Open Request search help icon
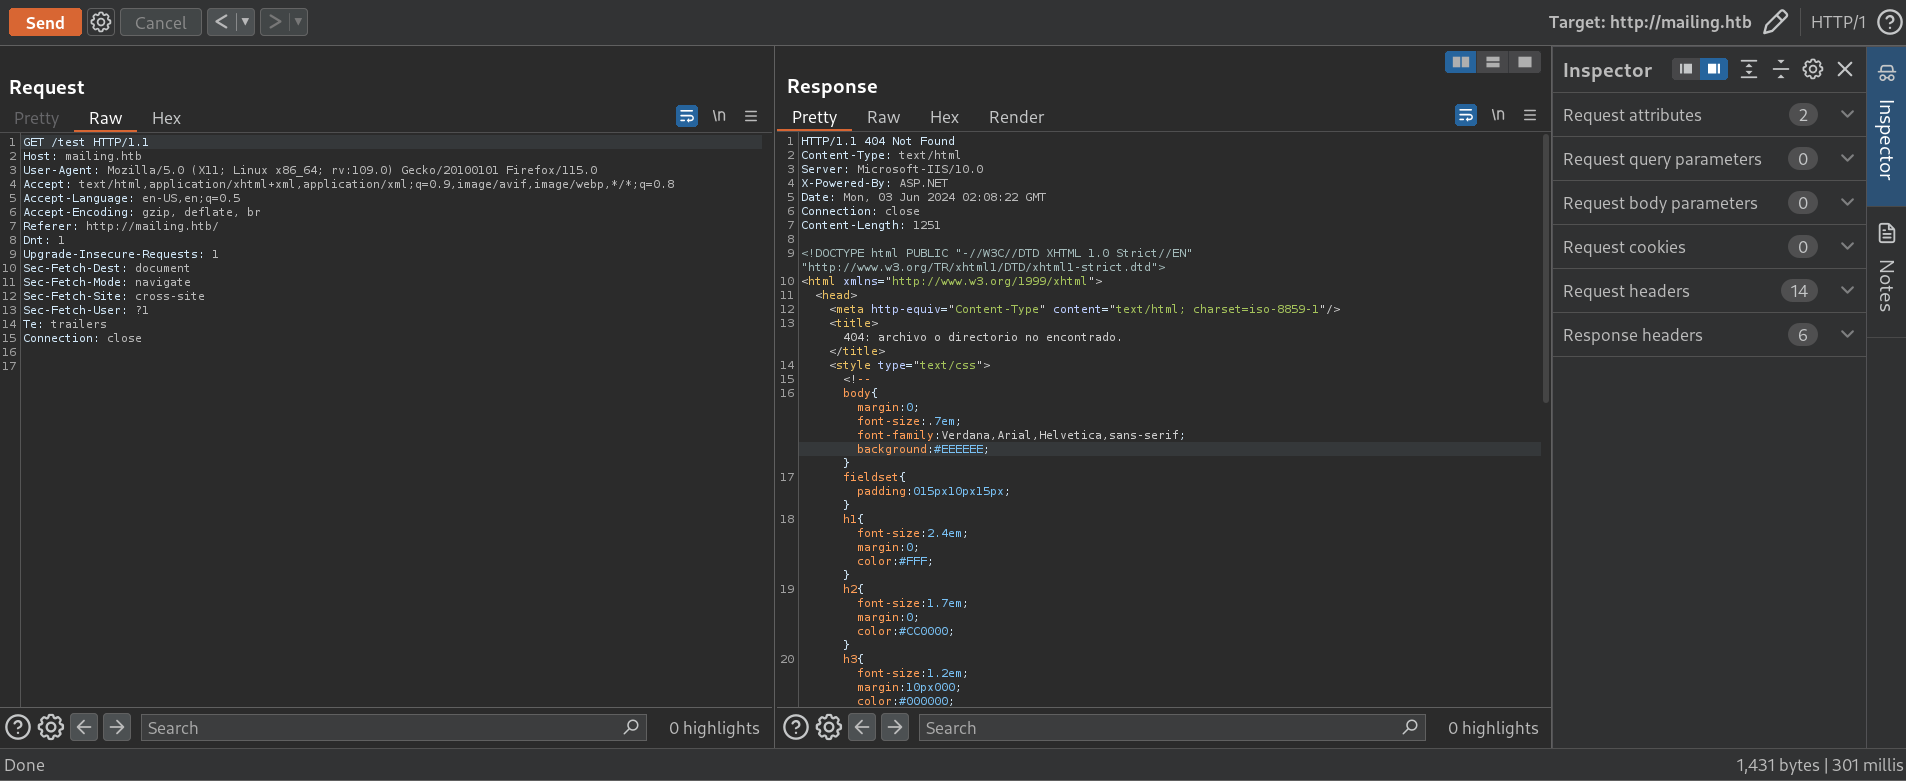 point(18,727)
